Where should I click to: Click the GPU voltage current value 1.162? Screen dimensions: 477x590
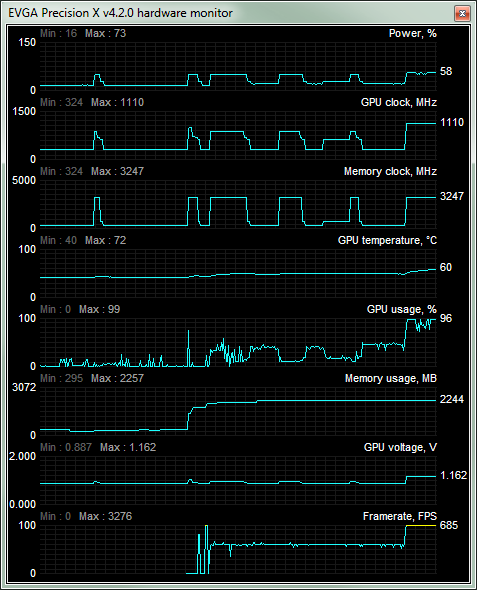click(x=453, y=475)
